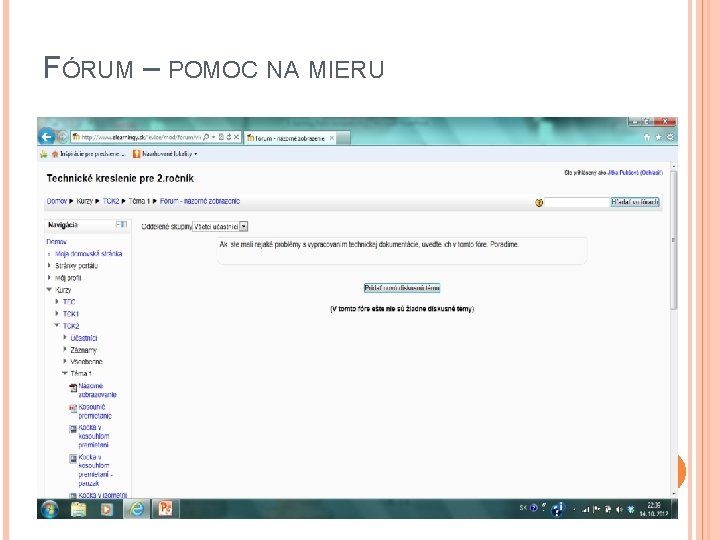Click the orange bookmark icon in favorites bar
720x540 pixels.
(x=136, y=154)
